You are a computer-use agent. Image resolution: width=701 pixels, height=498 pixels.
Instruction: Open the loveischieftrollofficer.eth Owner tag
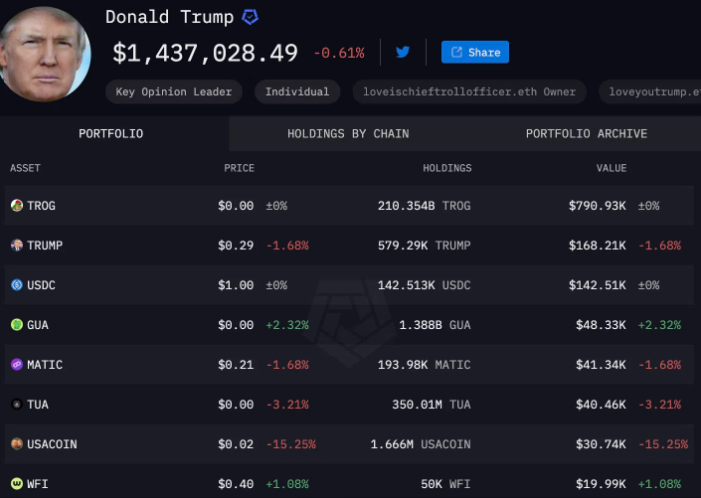click(469, 92)
